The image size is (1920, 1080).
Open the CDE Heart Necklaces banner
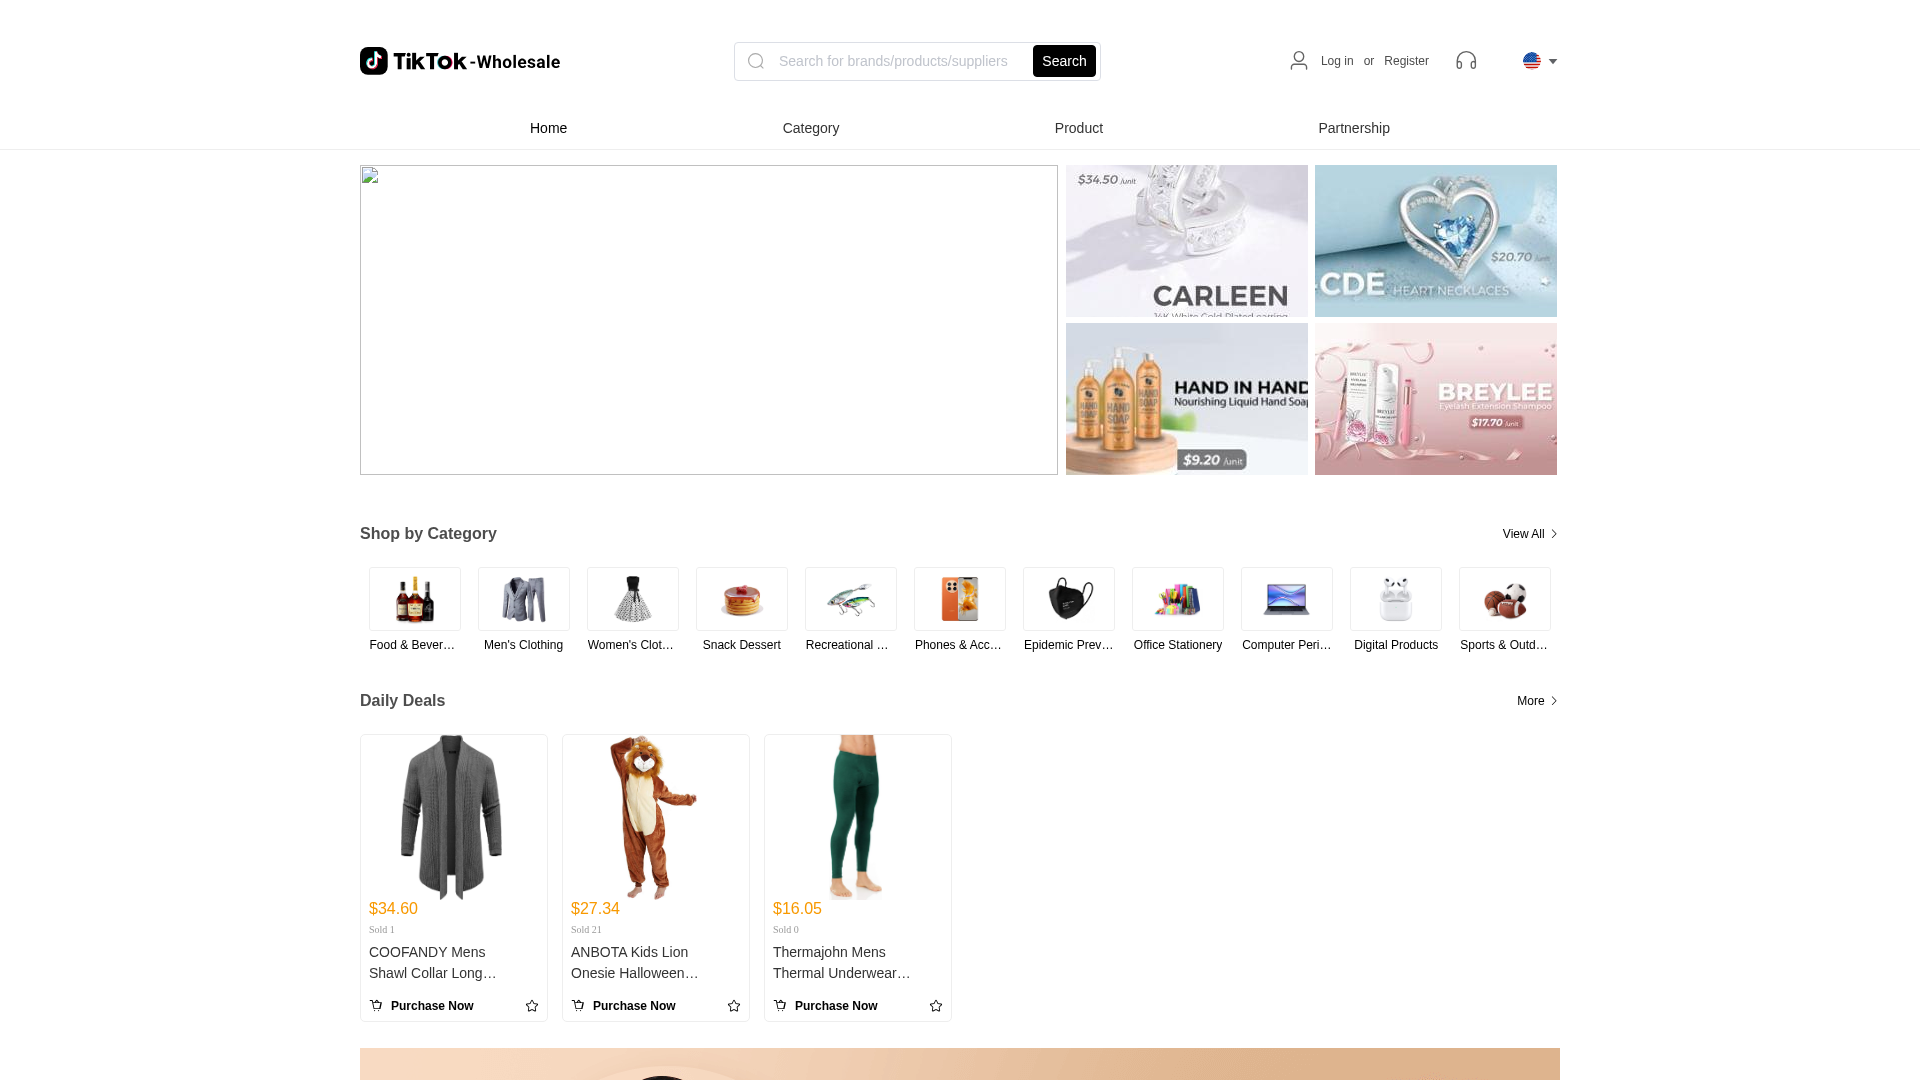(1436, 241)
